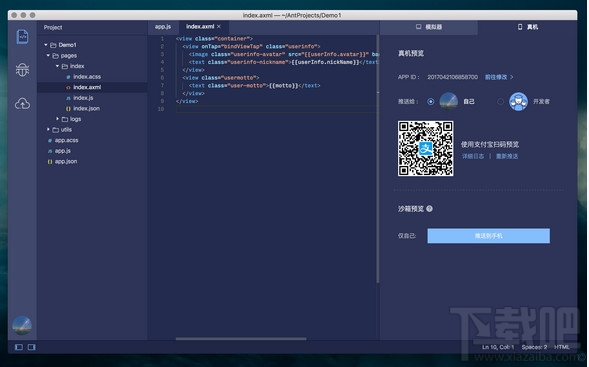The width and height of the screenshot is (589, 367).
Task: Click the sandbox preview help icon
Action: (x=430, y=209)
